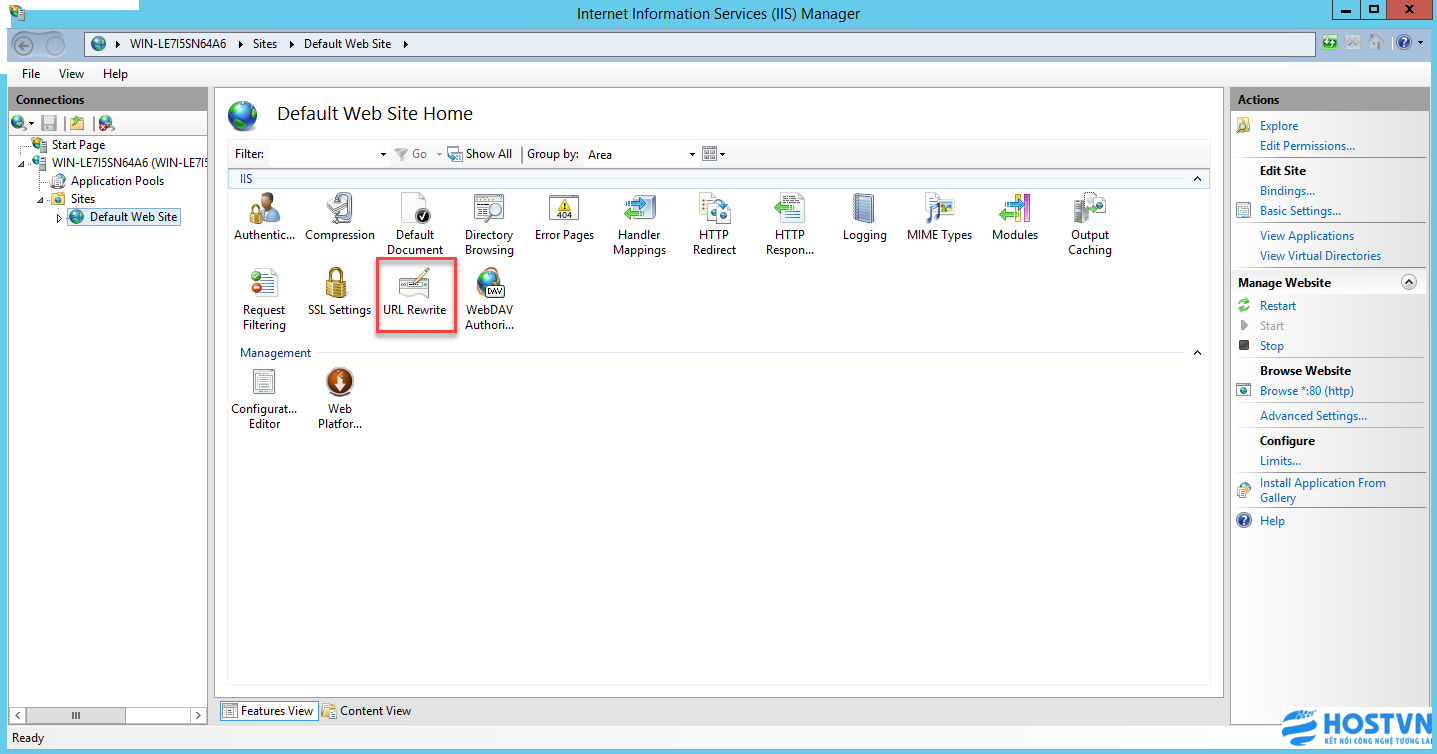Click the Home icon in address bar

point(1376,42)
